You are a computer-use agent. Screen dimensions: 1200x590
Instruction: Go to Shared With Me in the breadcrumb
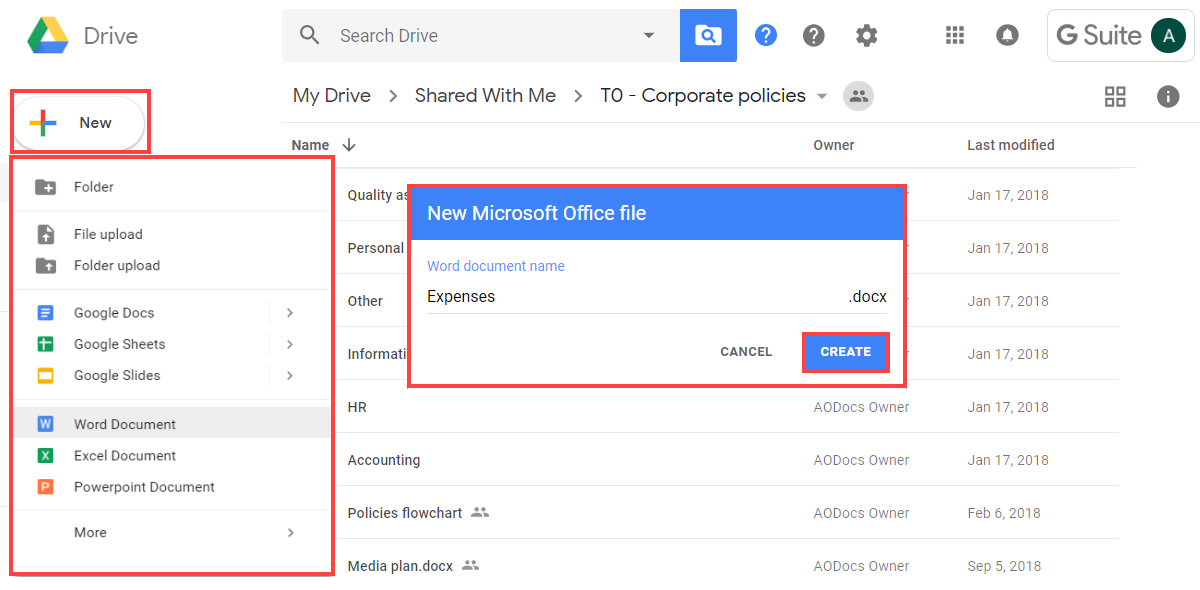tap(485, 96)
